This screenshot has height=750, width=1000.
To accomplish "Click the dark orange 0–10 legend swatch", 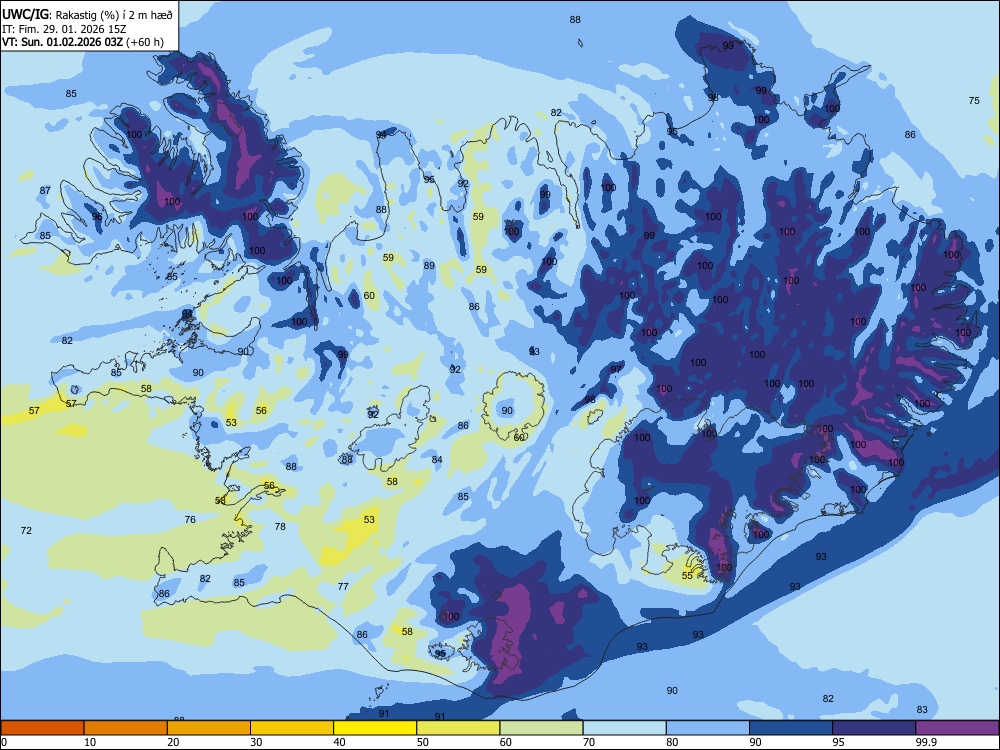I will 42,728.
